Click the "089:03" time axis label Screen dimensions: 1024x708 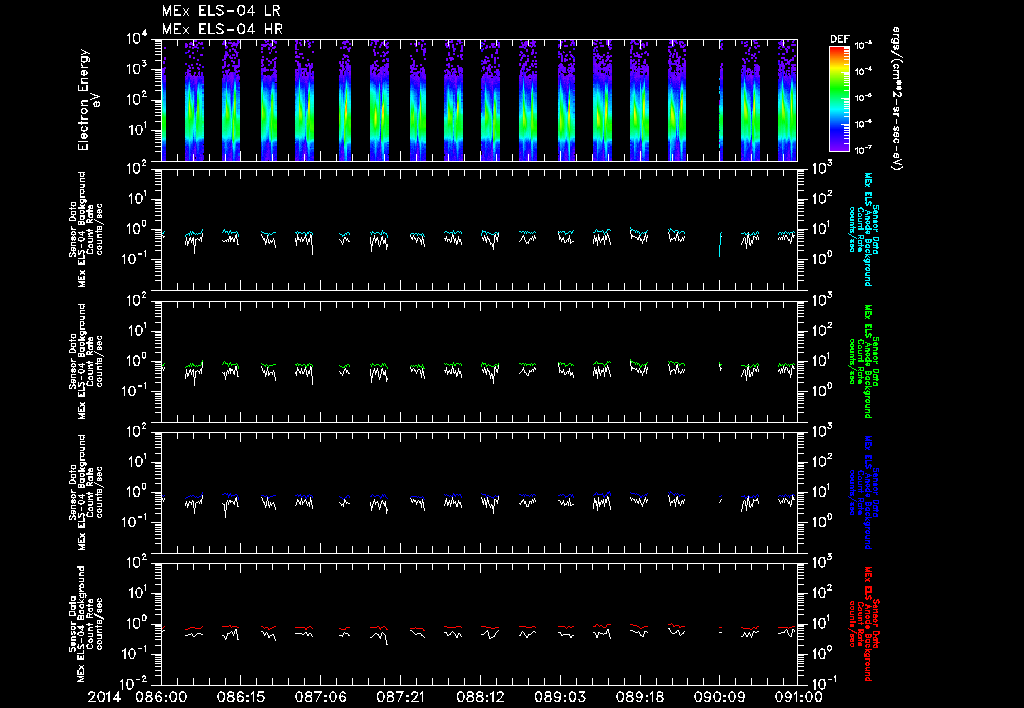pyautogui.click(x=560, y=697)
